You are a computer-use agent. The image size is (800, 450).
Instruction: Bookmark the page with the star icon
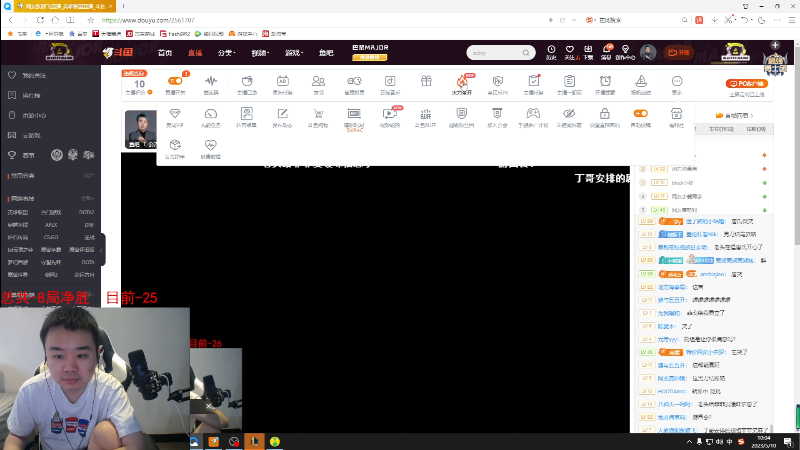pyautogui.click(x=90, y=20)
